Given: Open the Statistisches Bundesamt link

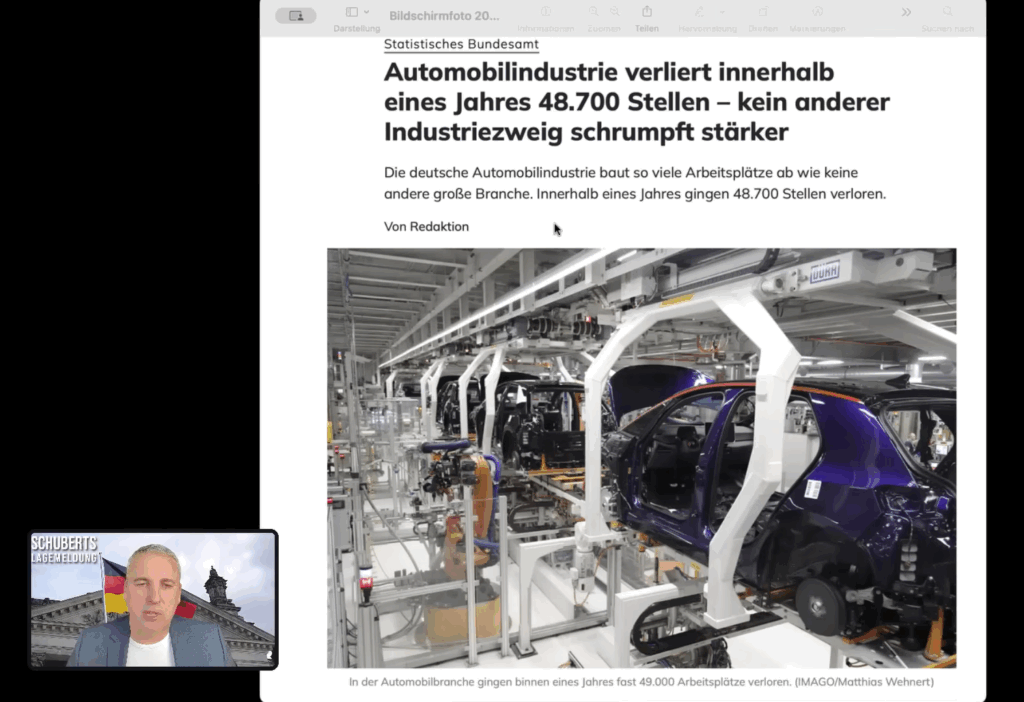Looking at the screenshot, I should (461, 44).
